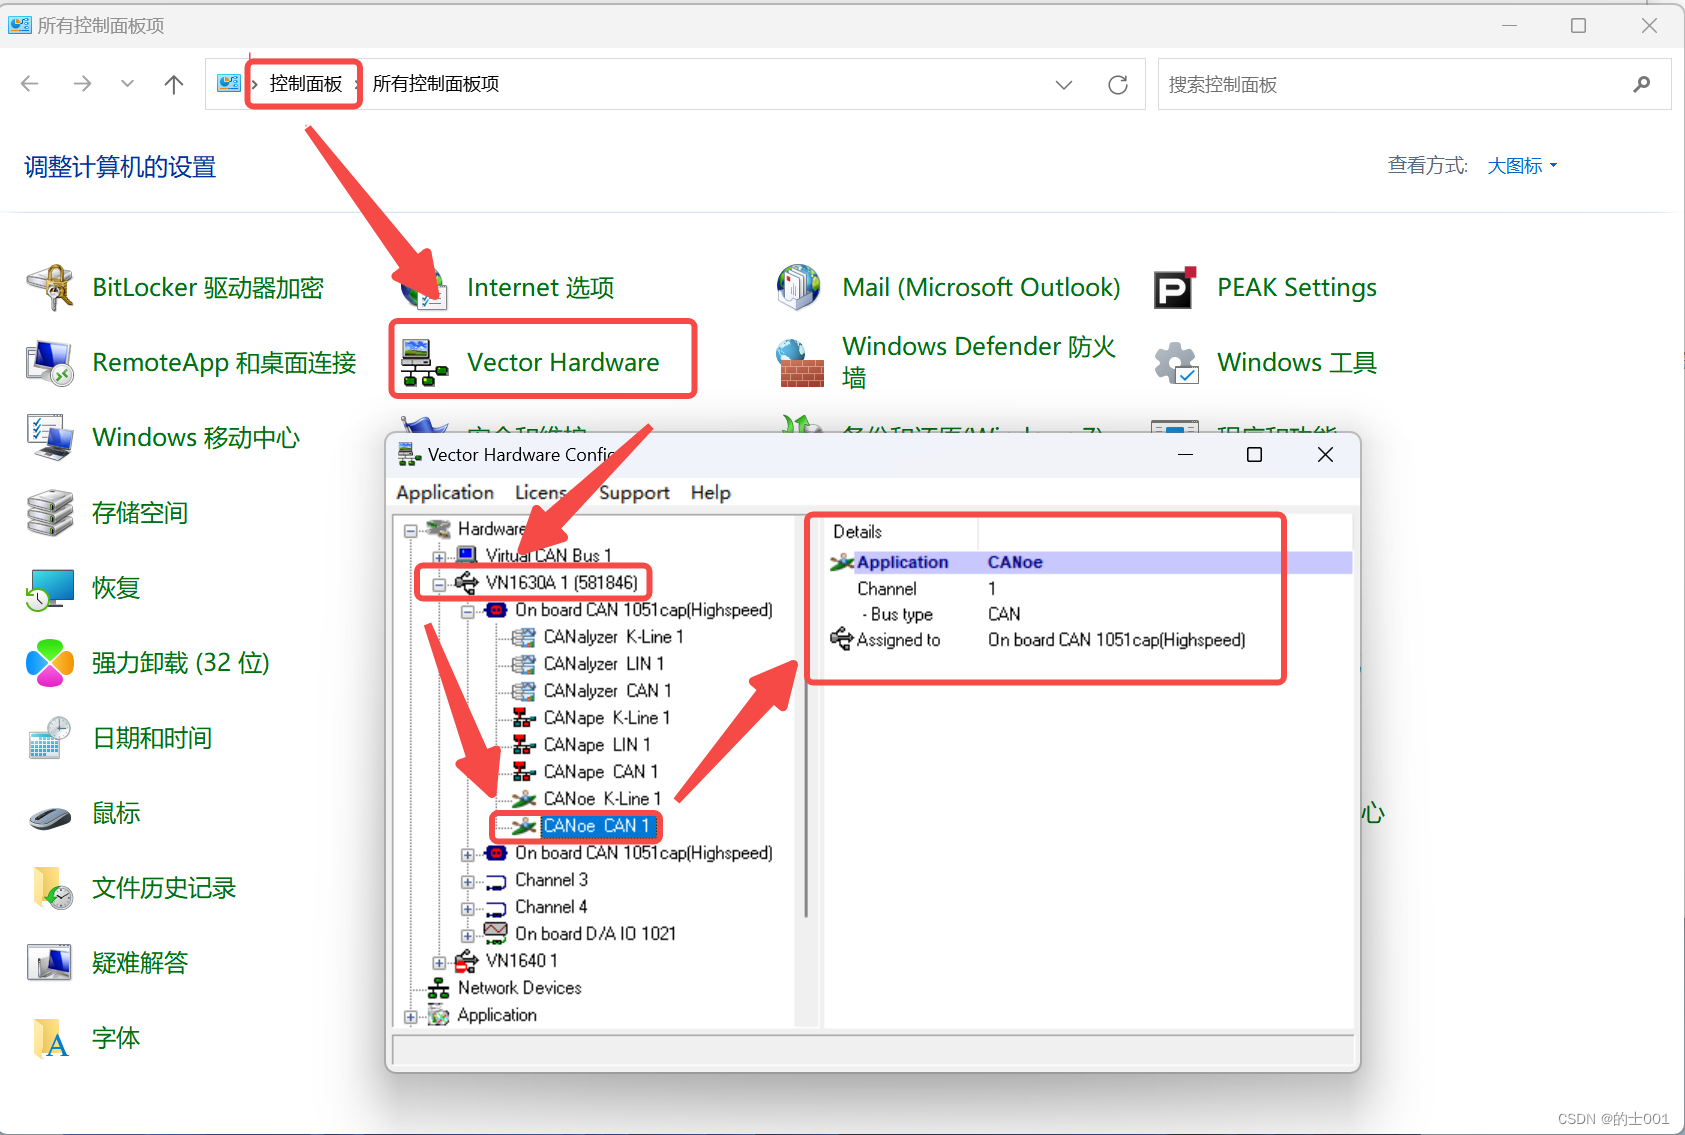Select Network Devices node
Screen dimensions: 1685x1135
point(520,988)
